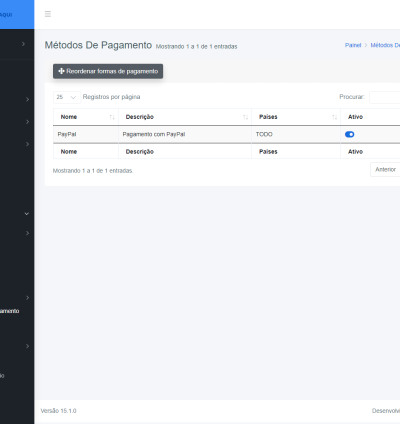Viewport: 400px width, 424px height.
Task: Click the Reordenar formas de pagamento button
Action: 108,71
